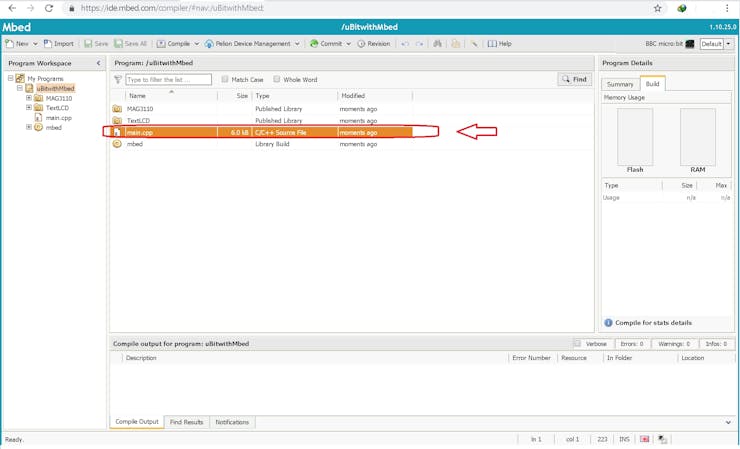Expand the TextLCD tree node

(29, 108)
